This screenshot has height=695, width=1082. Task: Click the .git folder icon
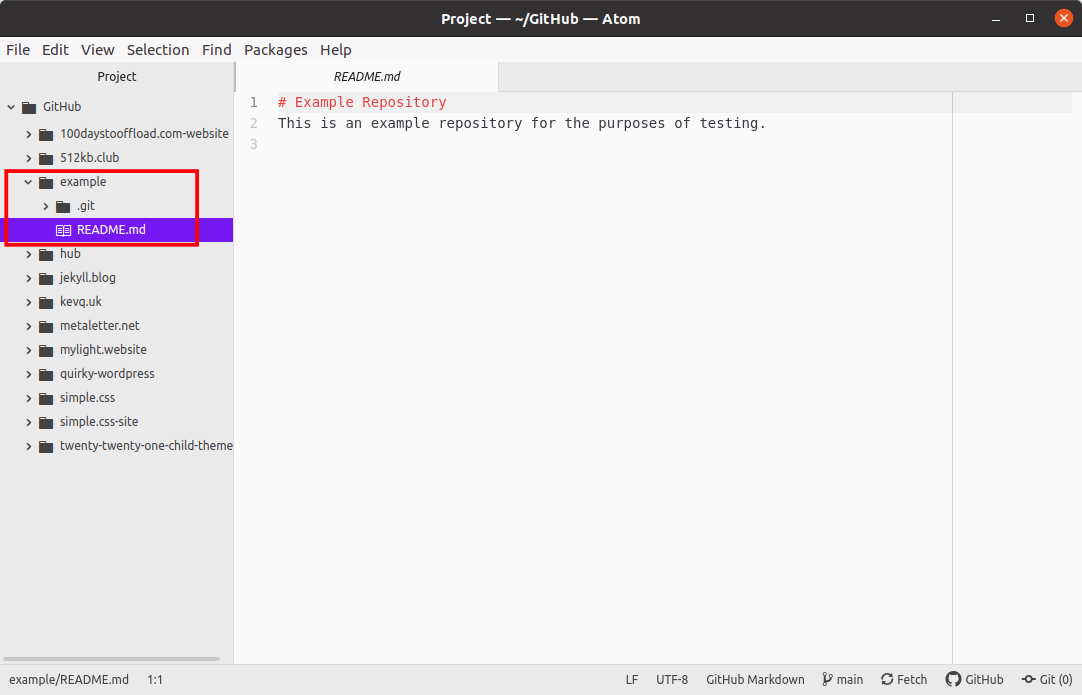62,206
